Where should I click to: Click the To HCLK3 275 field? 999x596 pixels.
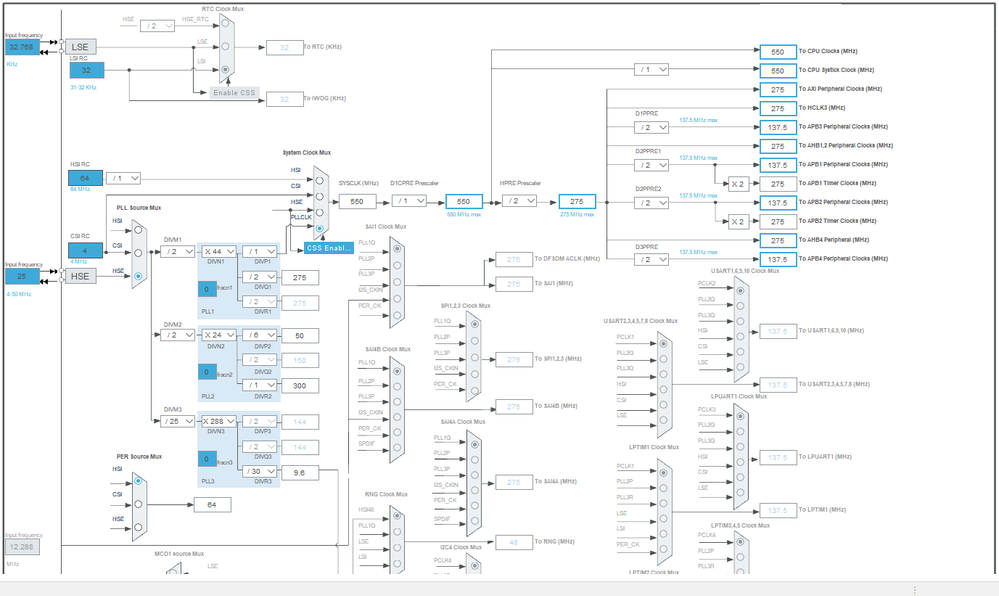(778, 108)
